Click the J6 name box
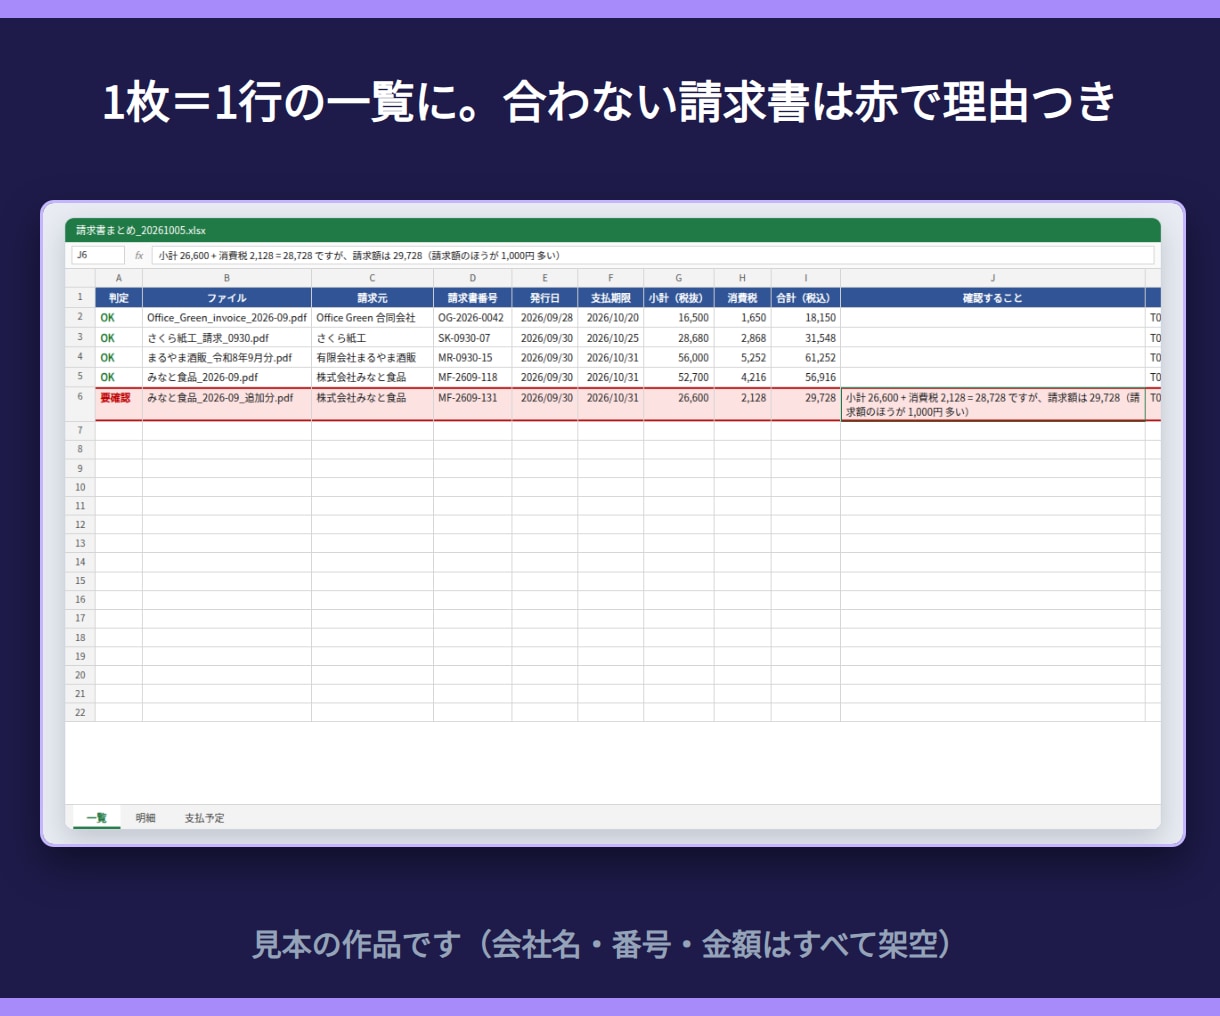 (98, 256)
